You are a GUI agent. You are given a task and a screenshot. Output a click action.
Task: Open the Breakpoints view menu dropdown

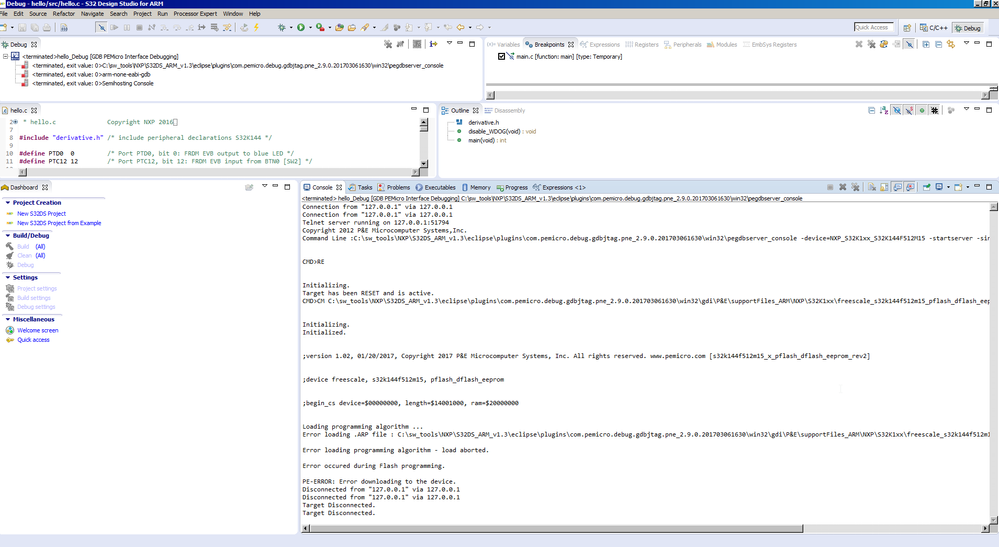coord(967,43)
